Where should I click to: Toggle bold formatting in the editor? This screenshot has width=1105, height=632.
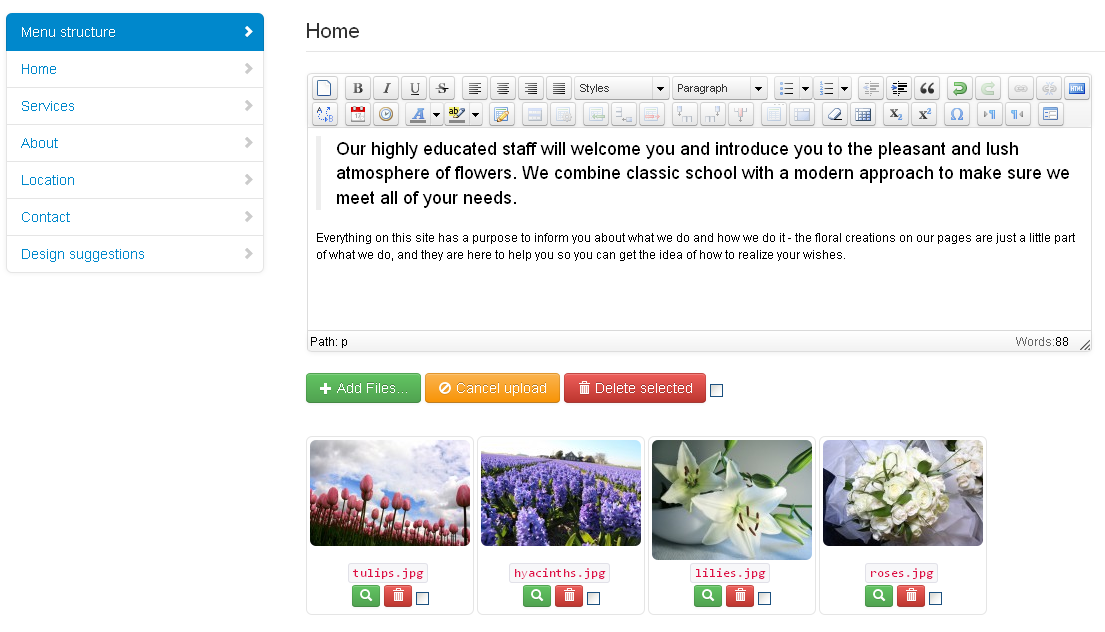point(358,88)
